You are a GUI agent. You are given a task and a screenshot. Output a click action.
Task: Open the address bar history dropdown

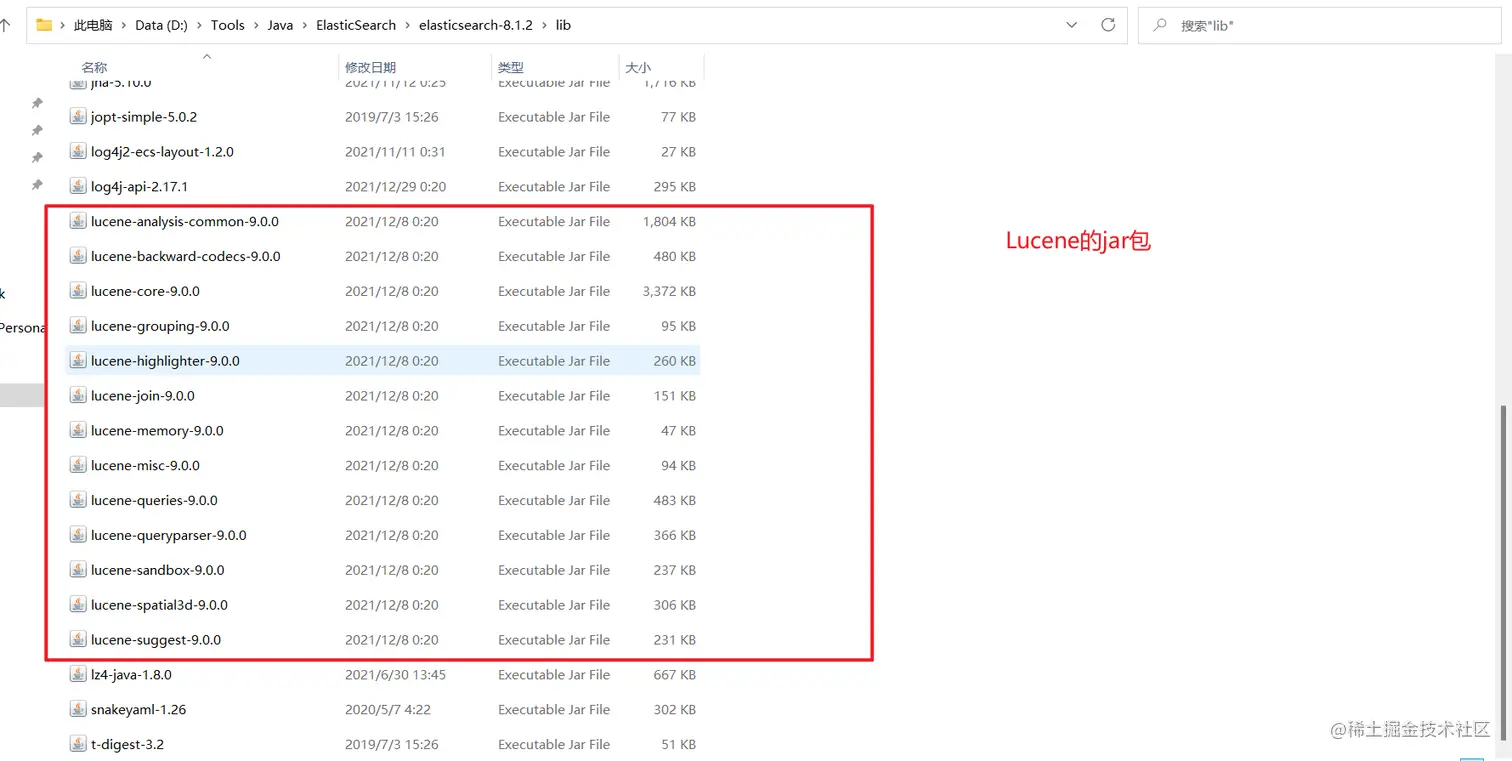(1072, 25)
